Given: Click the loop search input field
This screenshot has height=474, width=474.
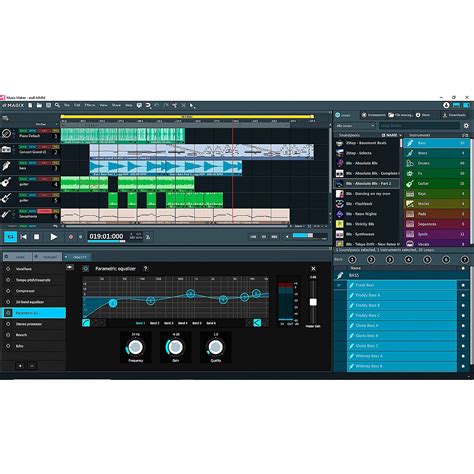Looking at the screenshot, I should (419, 126).
